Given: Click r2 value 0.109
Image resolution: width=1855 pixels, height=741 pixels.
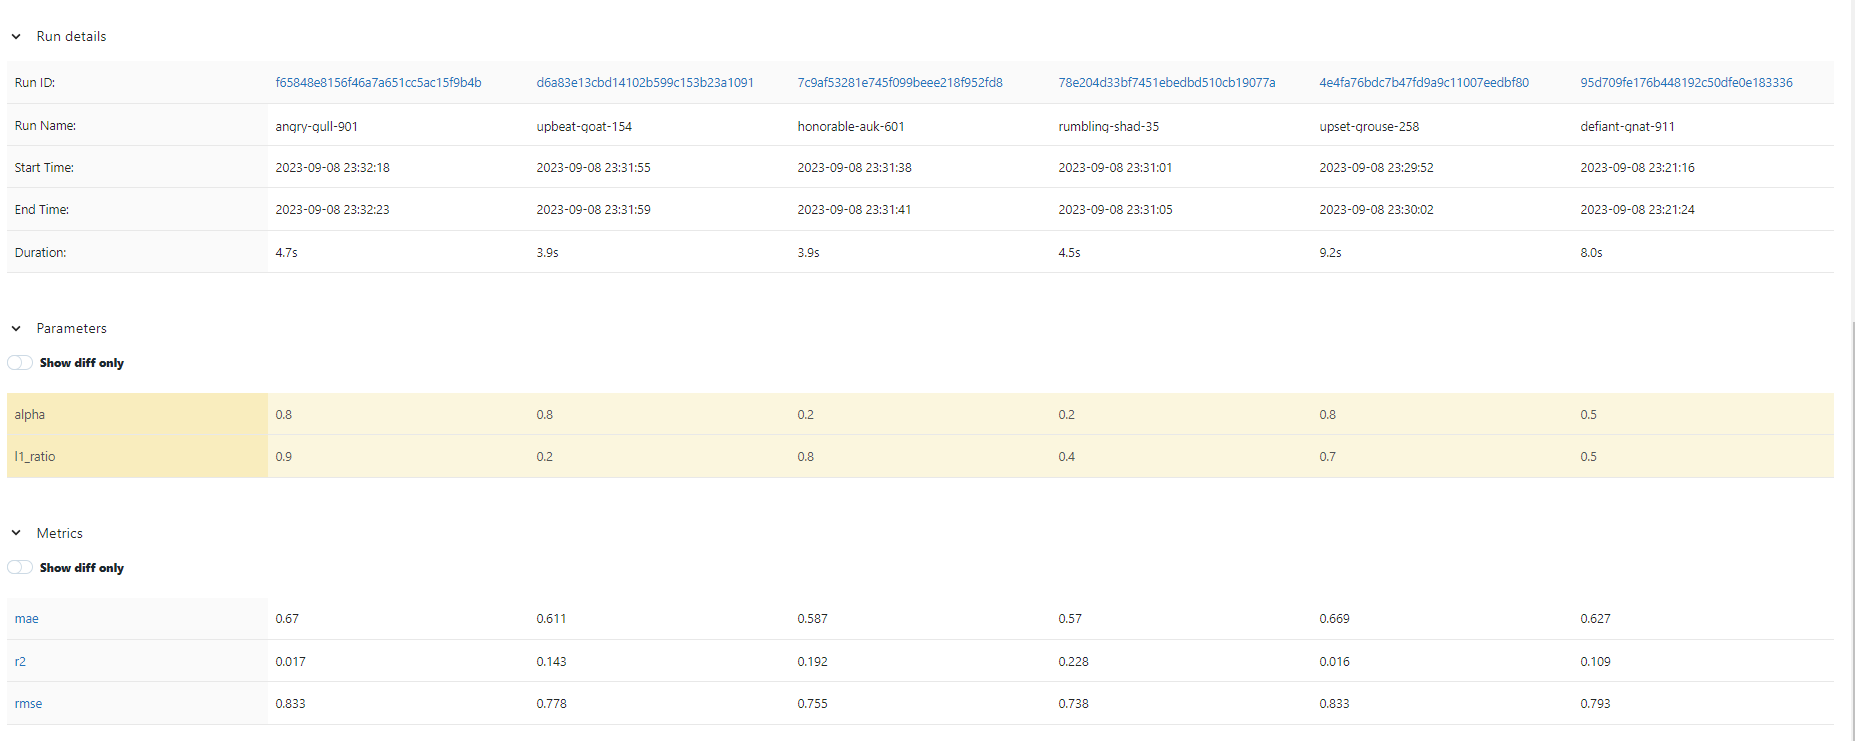Looking at the screenshot, I should pos(1595,662).
